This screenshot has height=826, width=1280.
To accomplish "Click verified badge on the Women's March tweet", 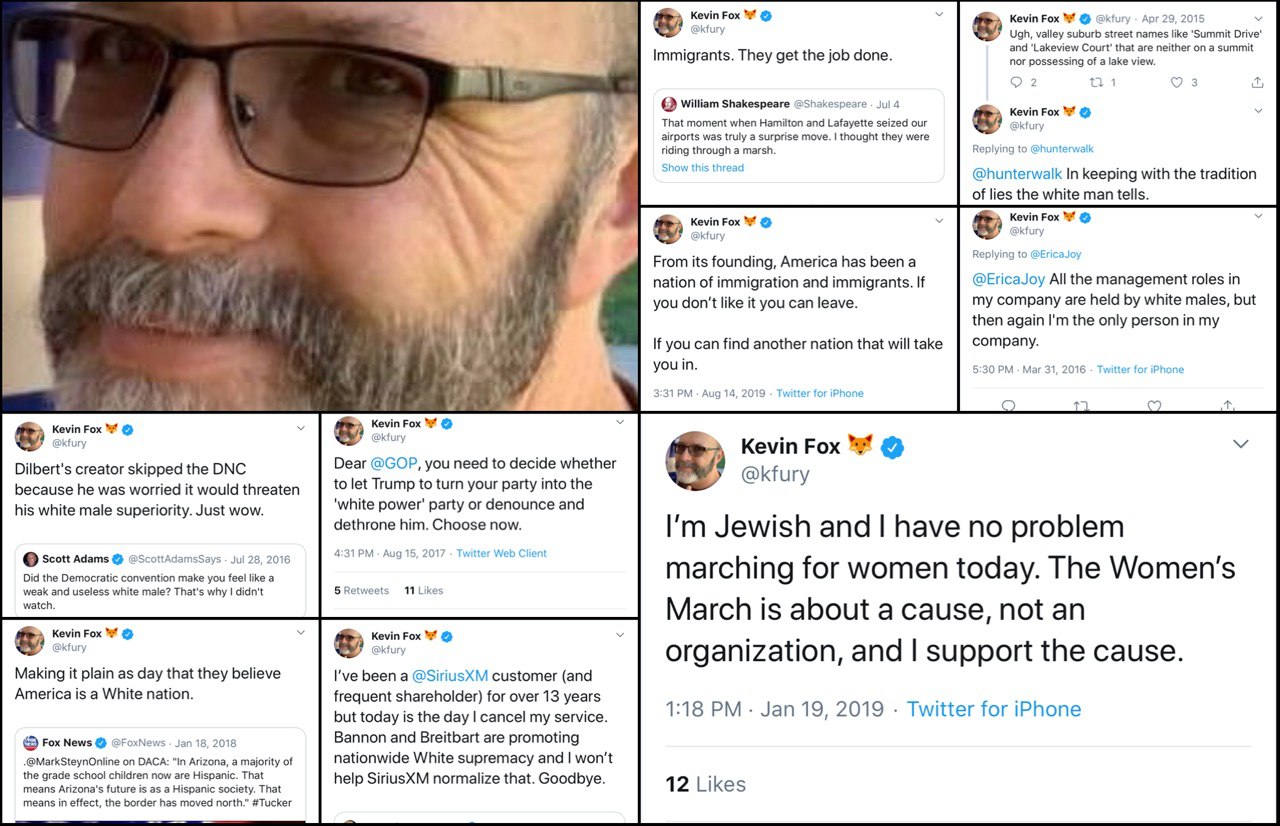I will click(x=892, y=447).
